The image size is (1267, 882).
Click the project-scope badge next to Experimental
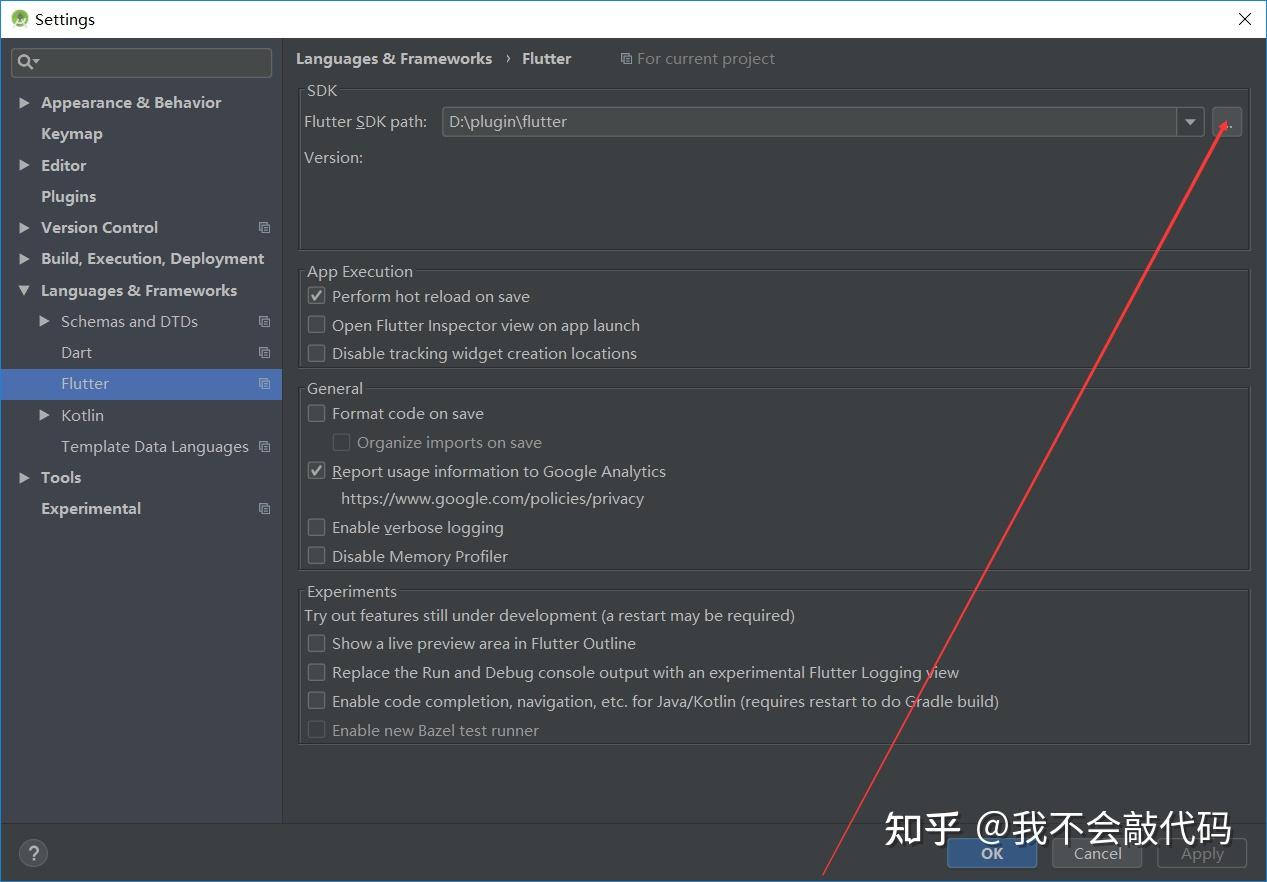pyautogui.click(x=264, y=508)
